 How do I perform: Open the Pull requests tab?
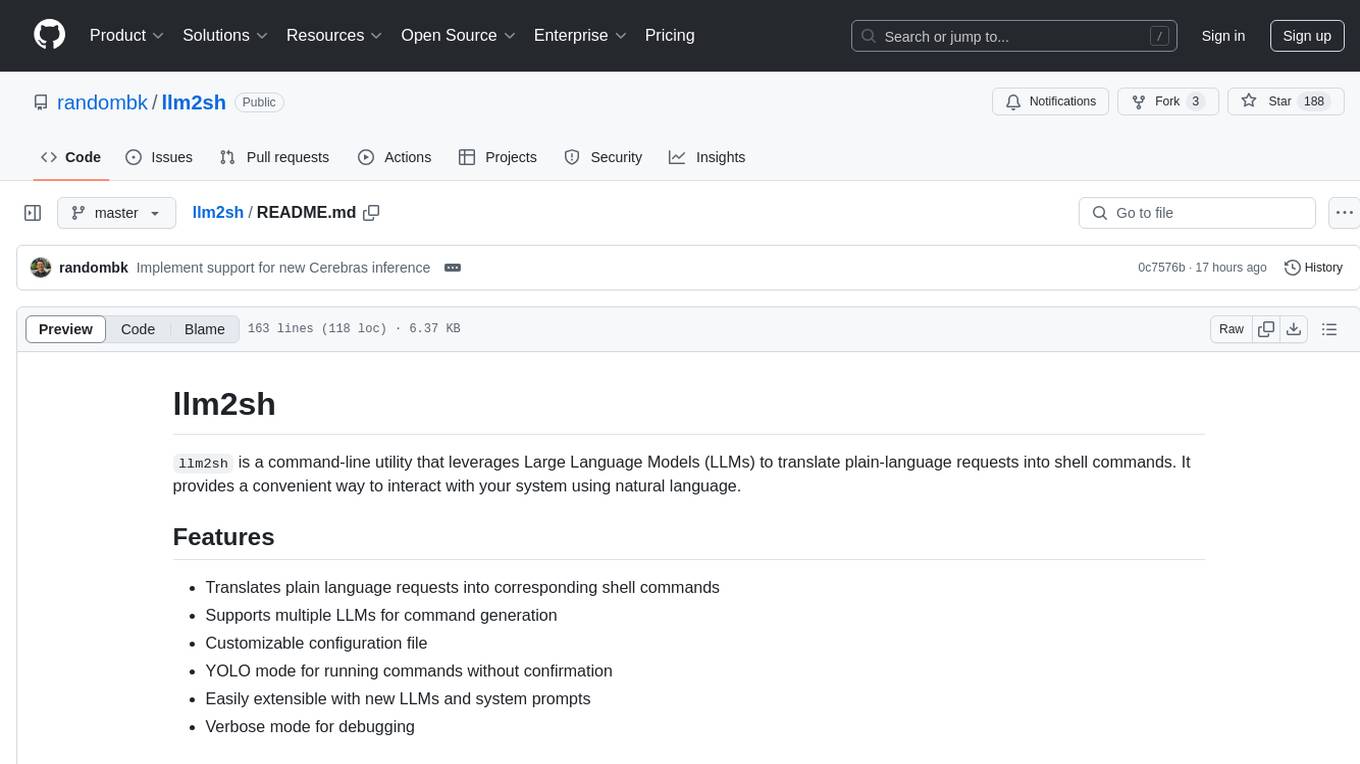click(274, 157)
